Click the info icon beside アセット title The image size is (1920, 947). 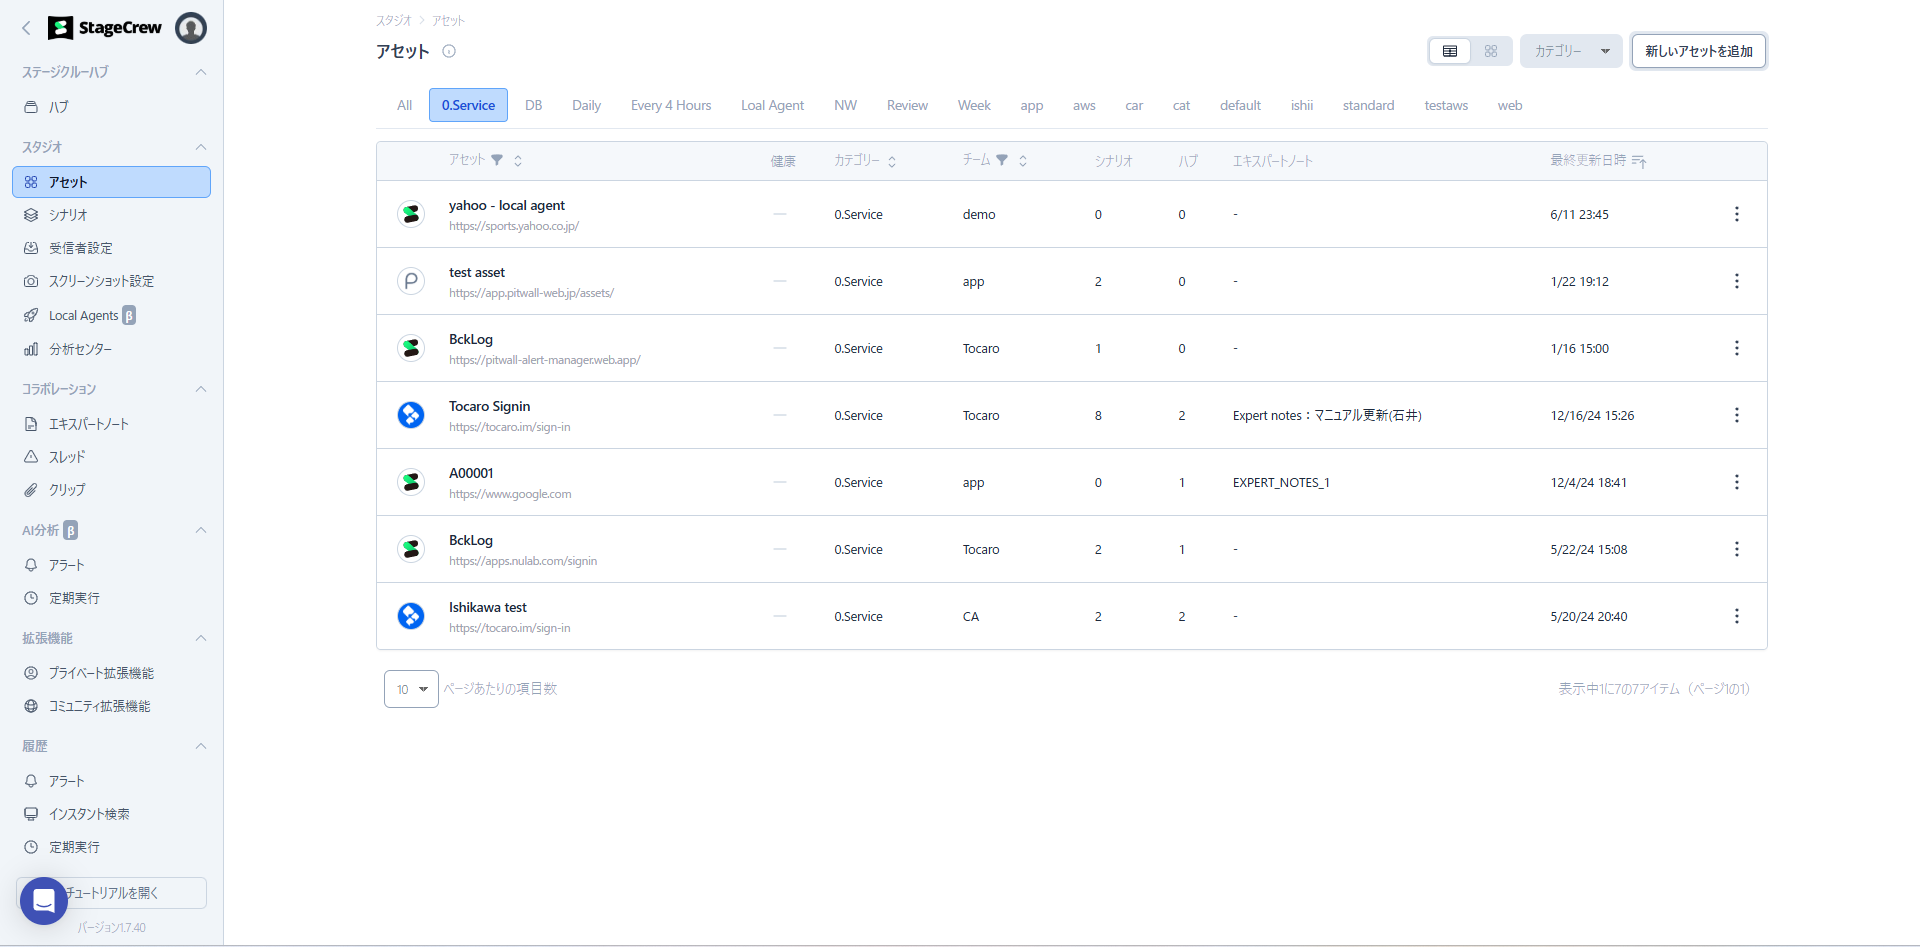coord(449,52)
